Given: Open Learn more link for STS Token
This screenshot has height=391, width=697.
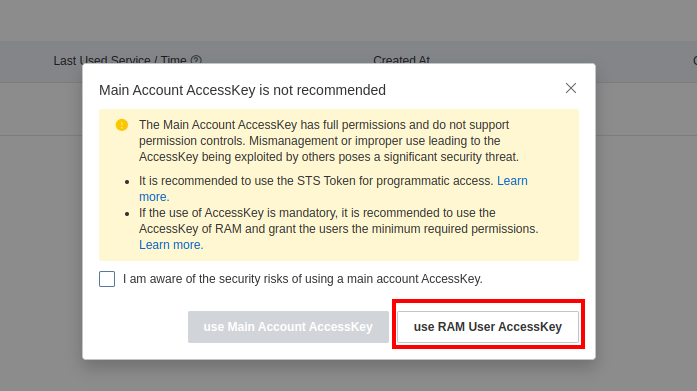Looking at the screenshot, I should tap(512, 181).
